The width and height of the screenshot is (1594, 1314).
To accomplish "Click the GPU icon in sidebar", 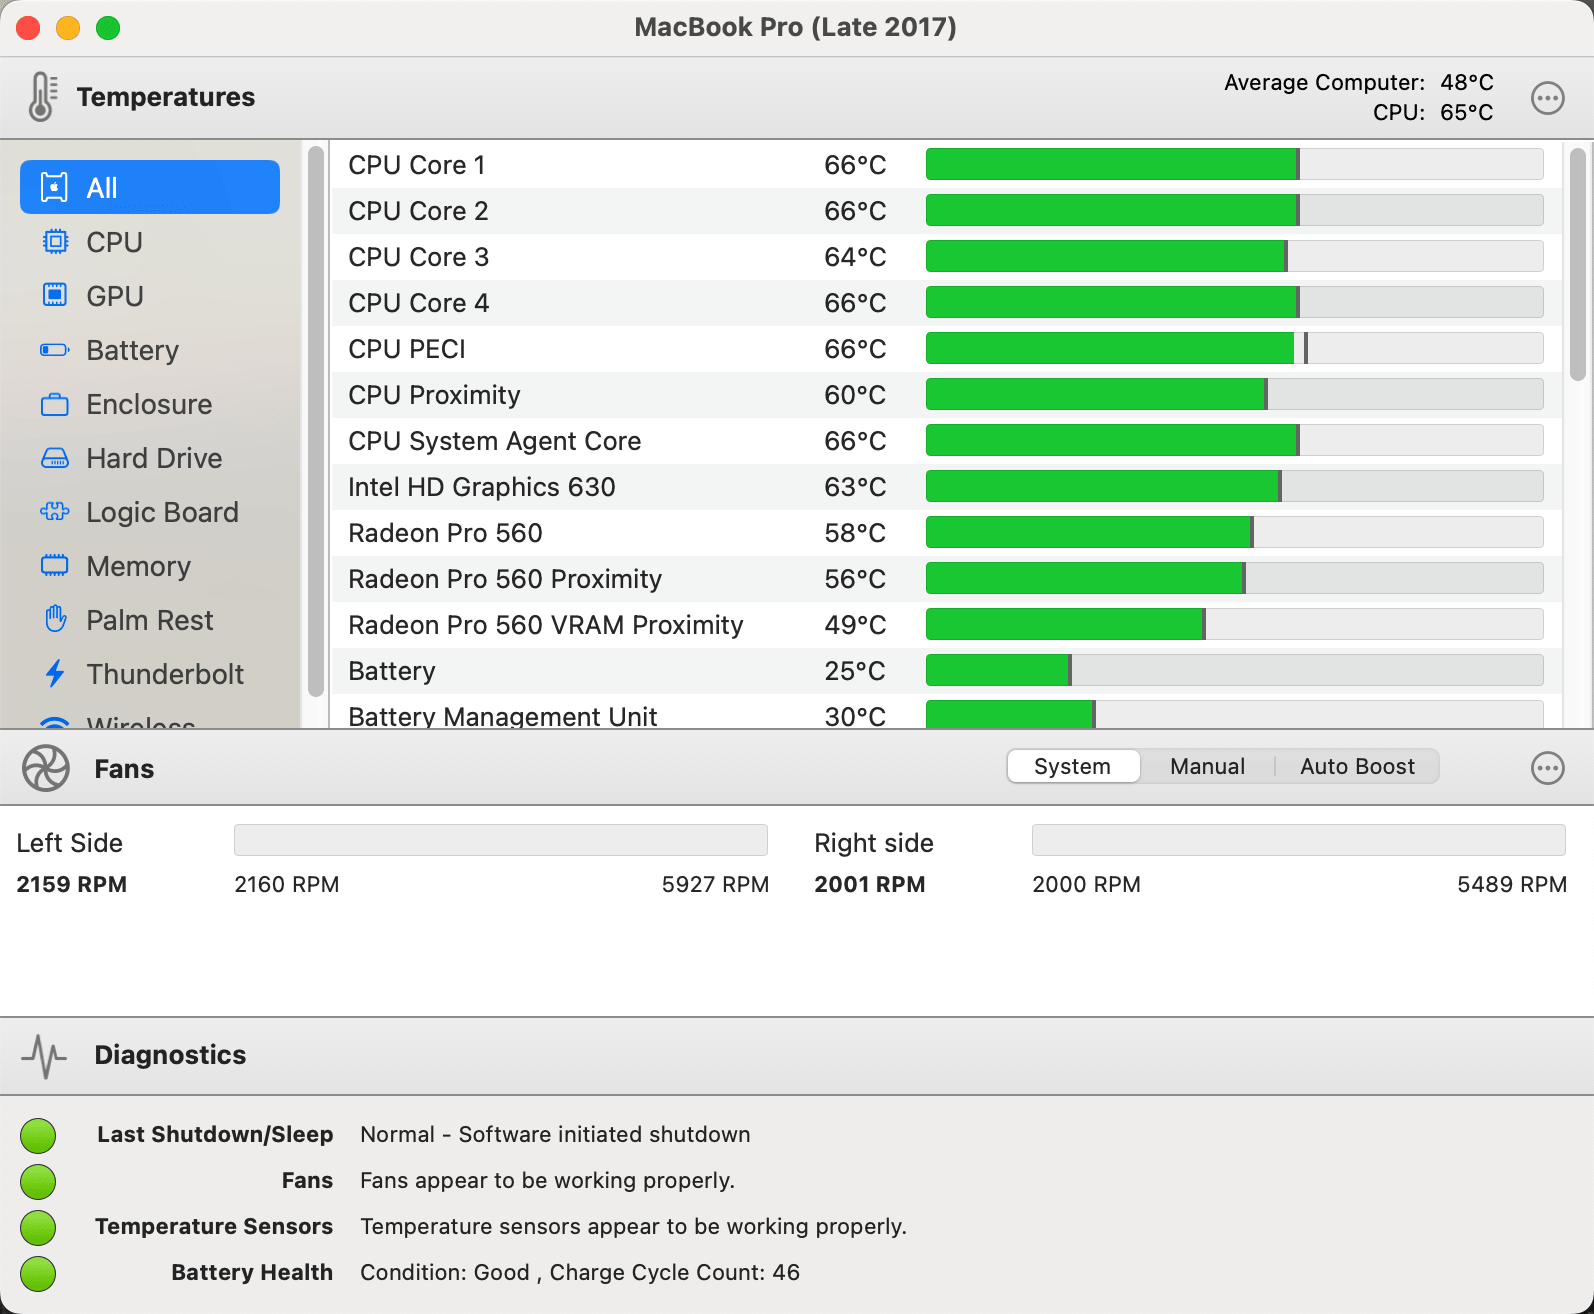I will [x=55, y=296].
